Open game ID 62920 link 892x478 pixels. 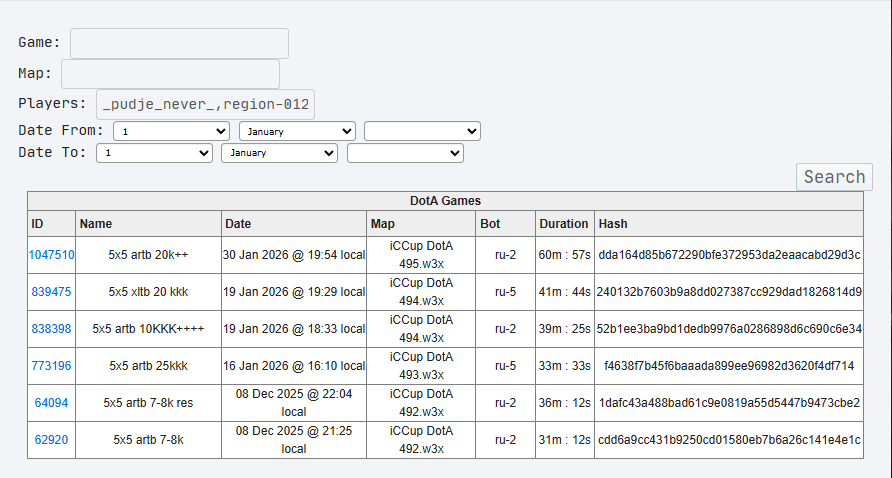pyautogui.click(x=51, y=440)
